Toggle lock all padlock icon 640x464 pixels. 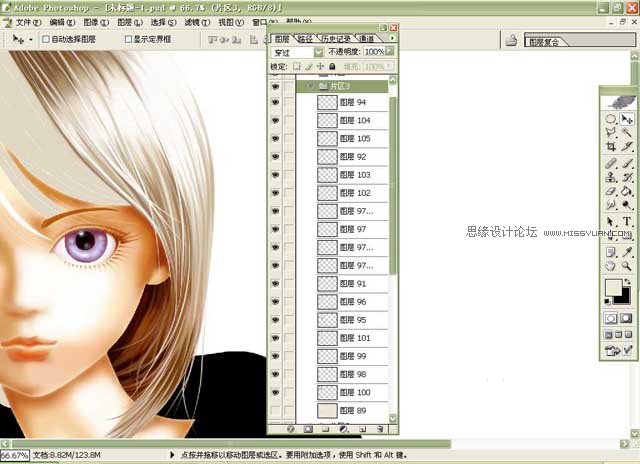(x=332, y=66)
